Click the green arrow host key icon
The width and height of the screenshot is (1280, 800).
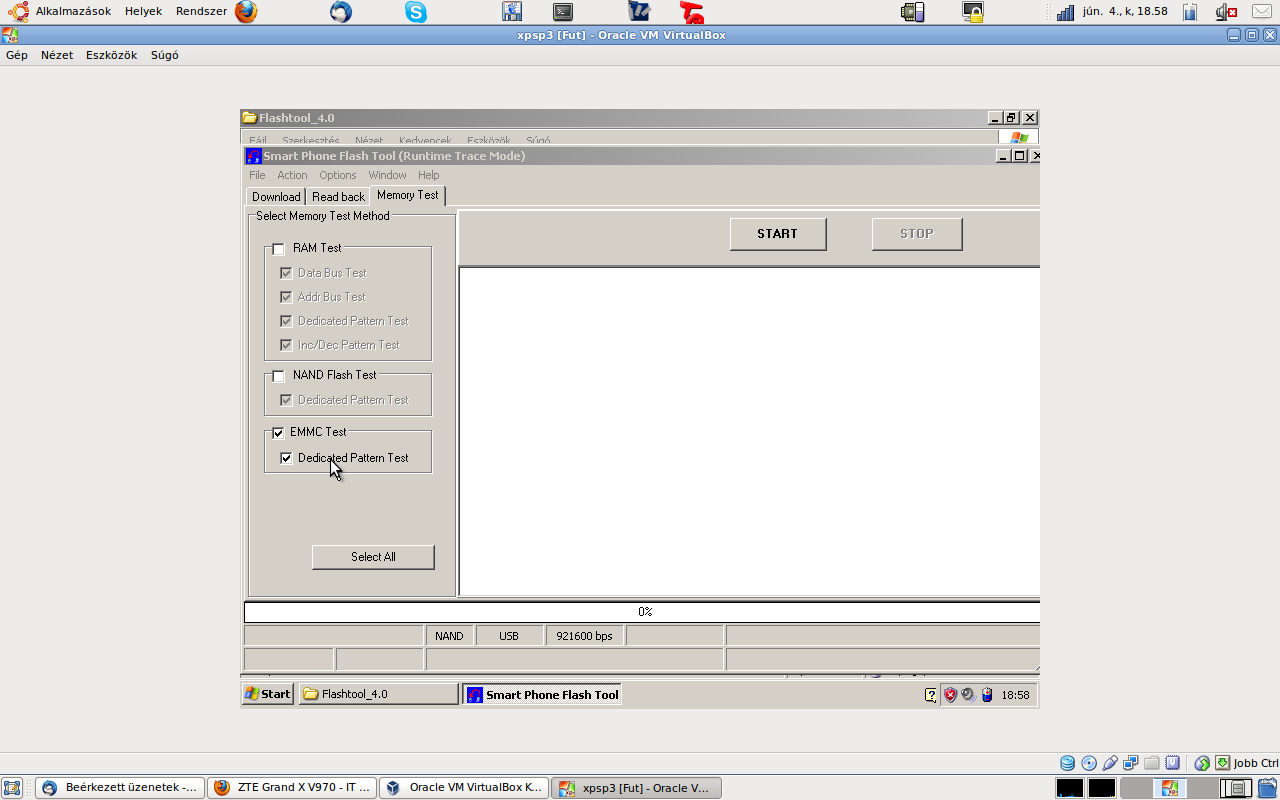[x=1222, y=763]
